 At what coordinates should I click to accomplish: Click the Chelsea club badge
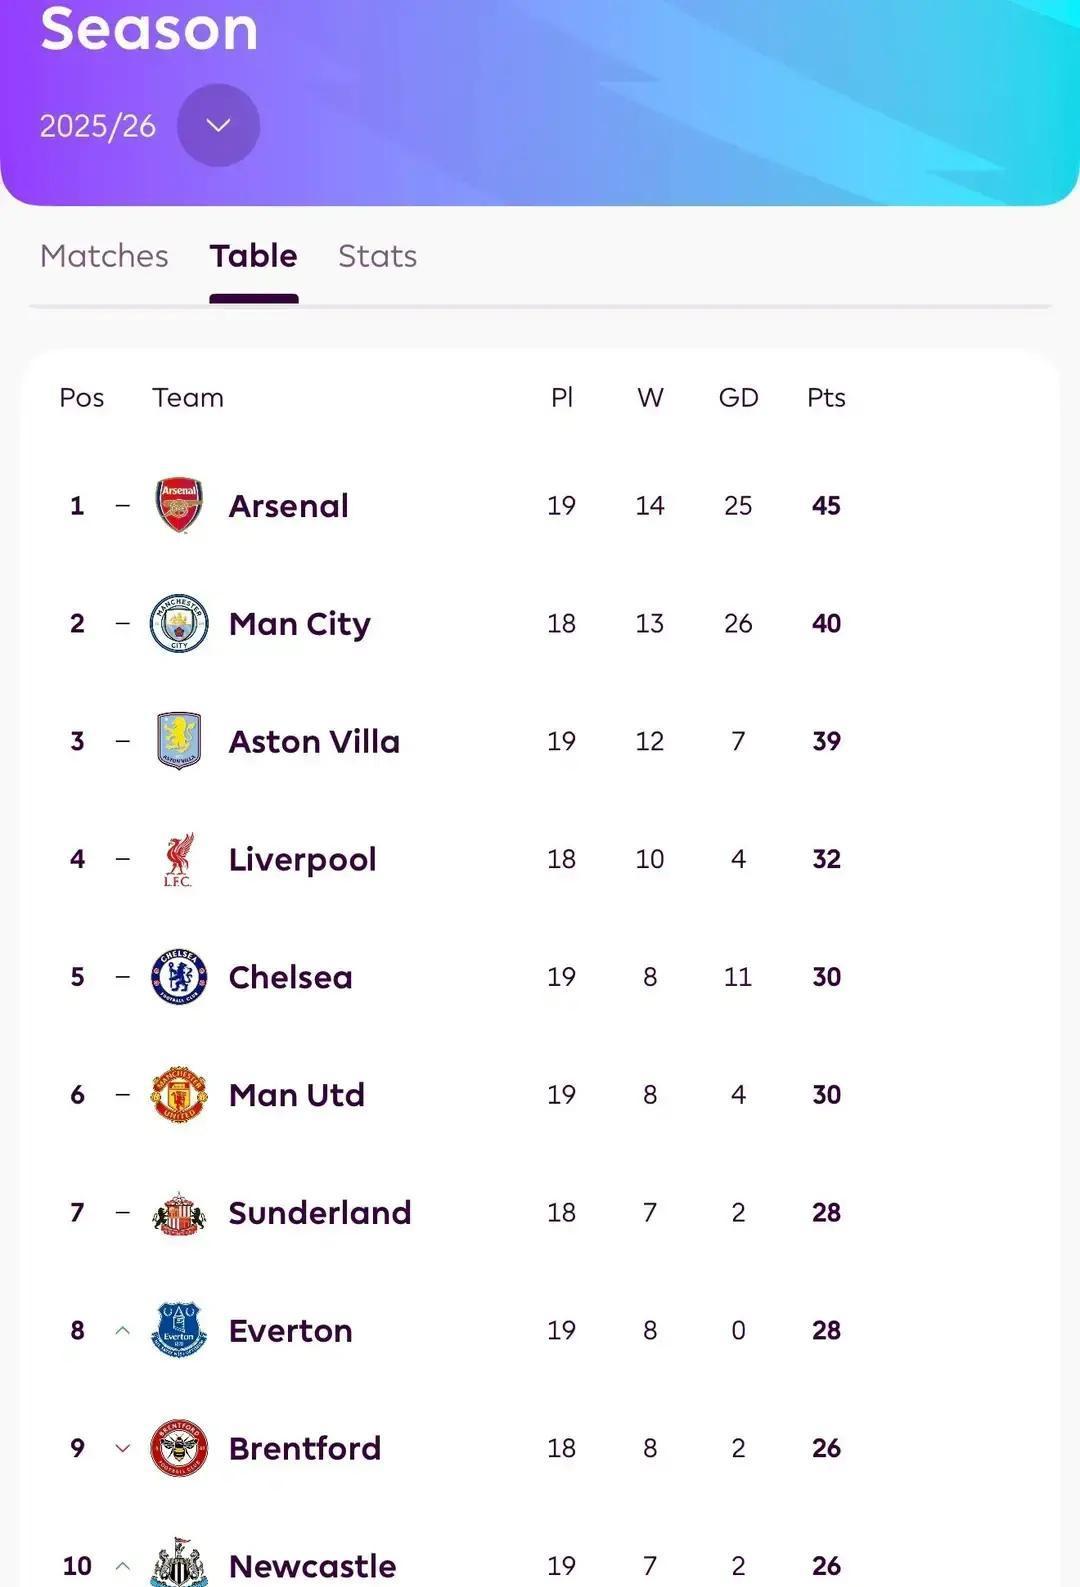[179, 977]
